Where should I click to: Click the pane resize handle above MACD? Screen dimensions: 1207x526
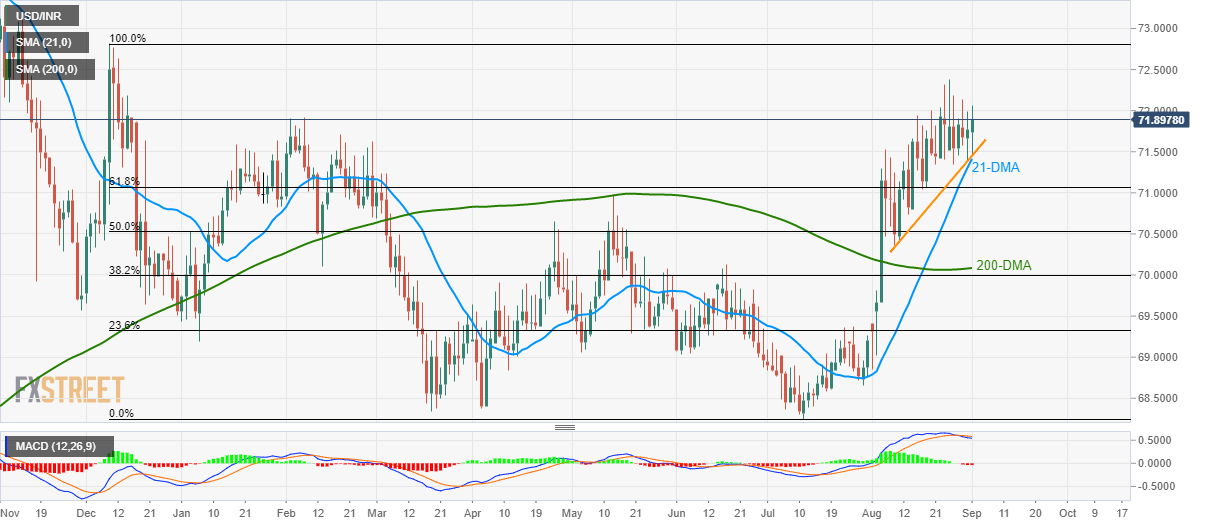565,427
